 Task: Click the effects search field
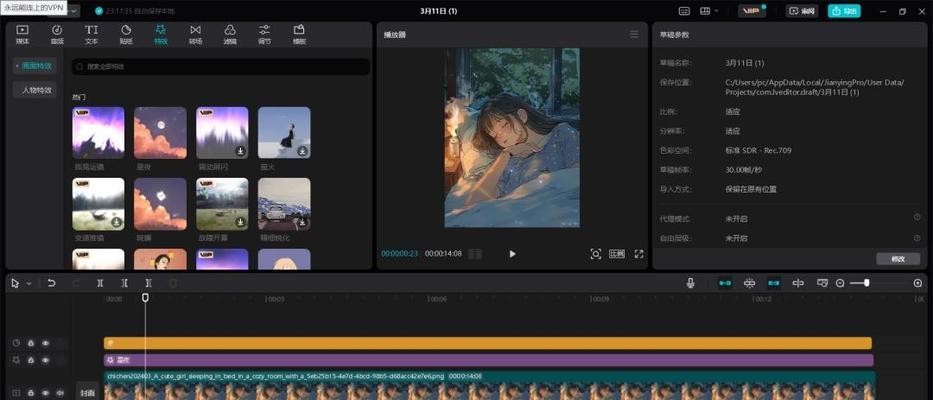[x=221, y=67]
